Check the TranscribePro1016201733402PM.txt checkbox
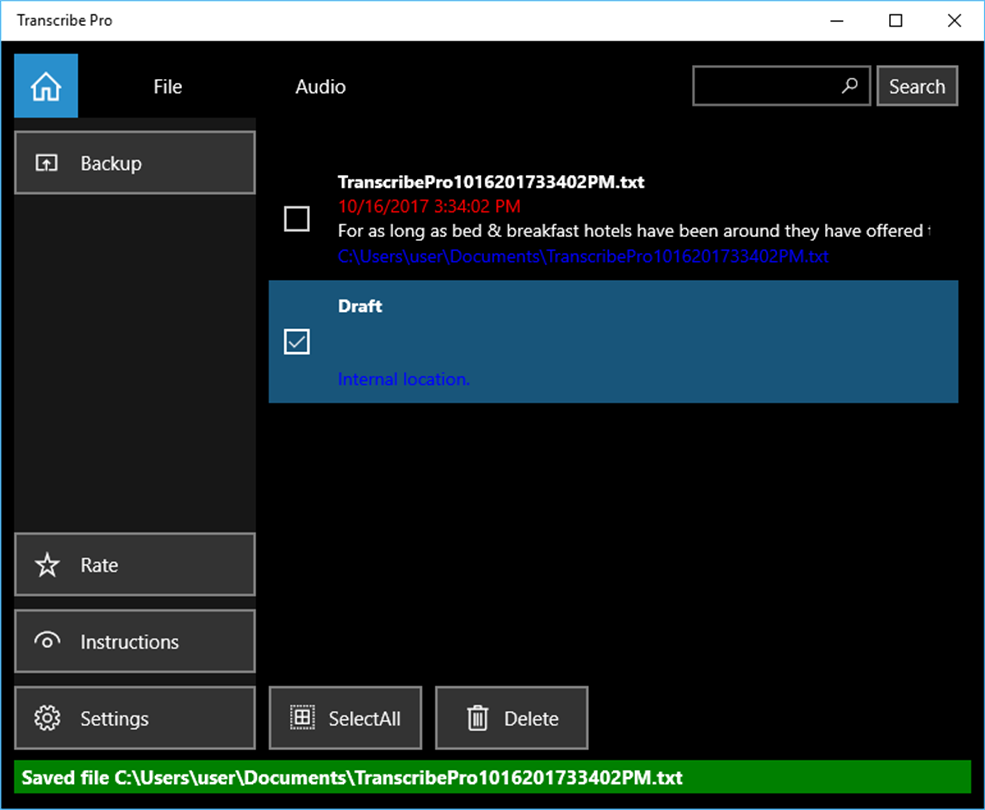 click(297, 219)
